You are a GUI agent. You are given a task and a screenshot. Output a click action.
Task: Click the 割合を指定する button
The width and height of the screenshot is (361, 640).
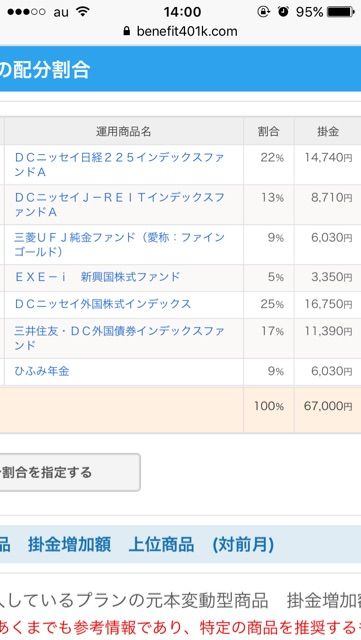(70, 472)
